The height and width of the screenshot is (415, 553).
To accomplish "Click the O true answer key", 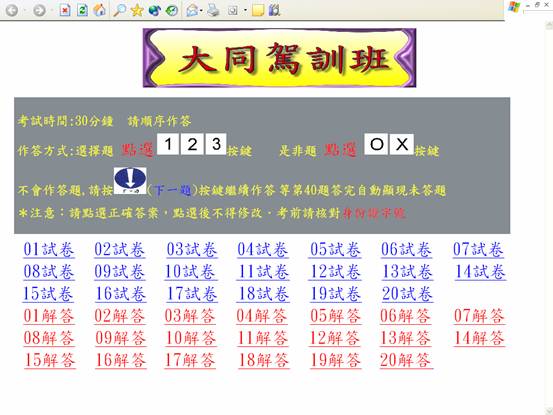I will tap(376, 144).
